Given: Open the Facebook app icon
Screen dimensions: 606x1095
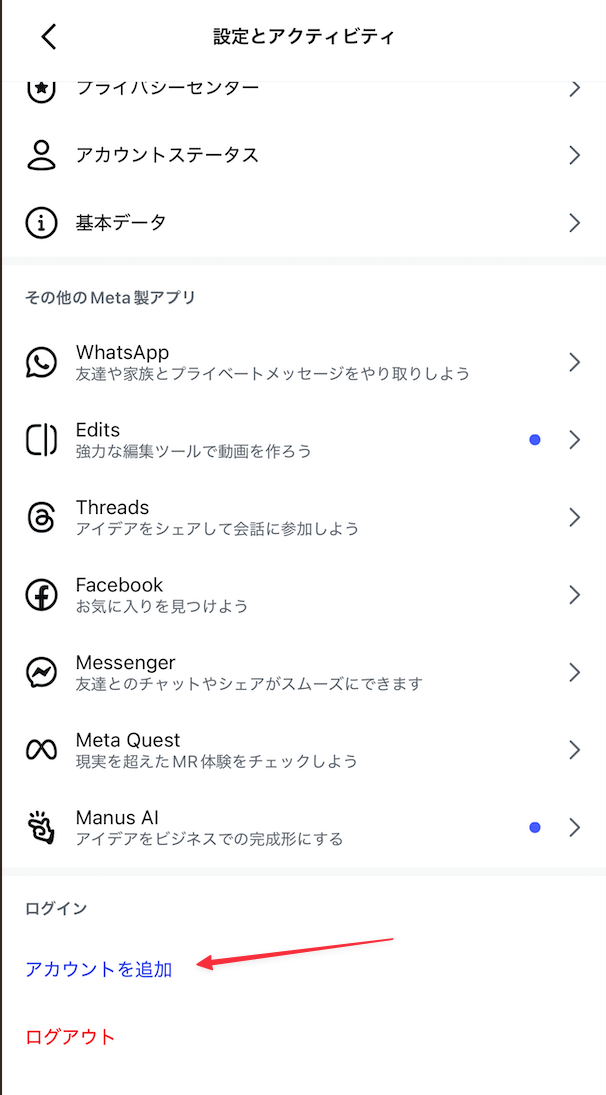Looking at the screenshot, I should tap(41, 595).
